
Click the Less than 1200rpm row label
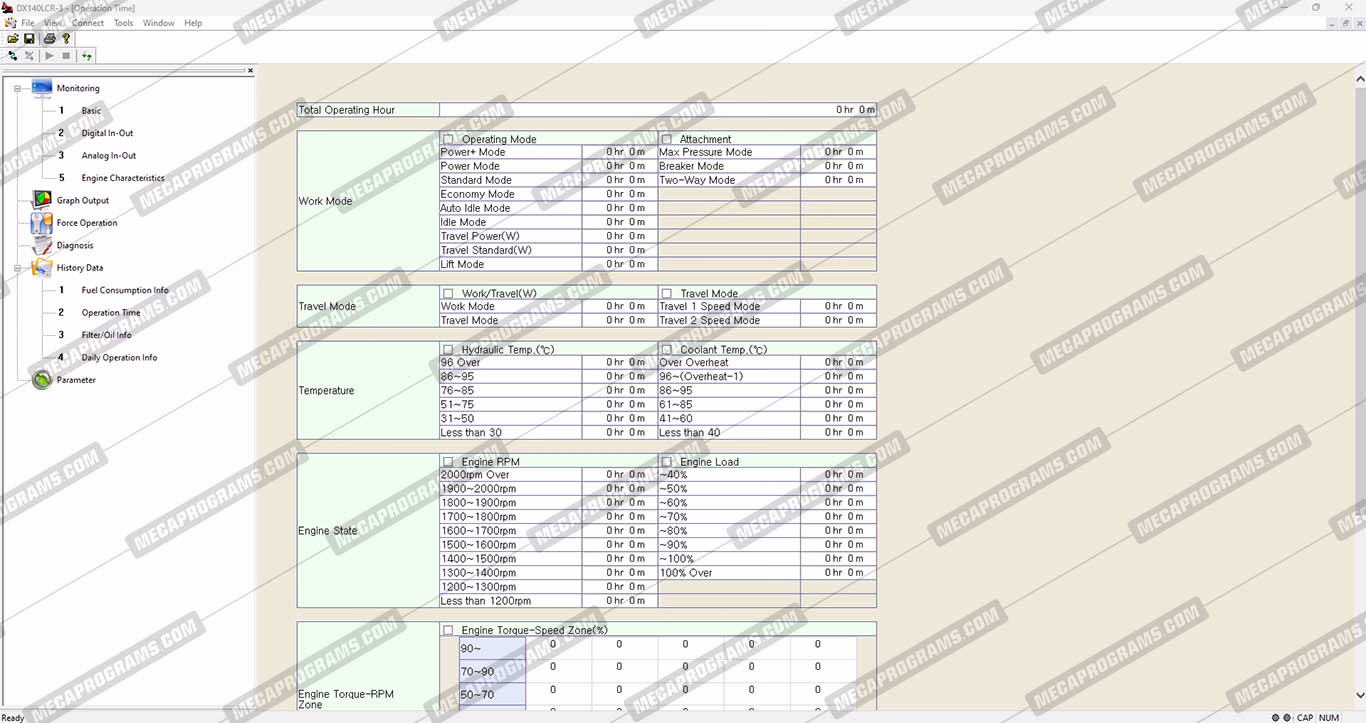click(486, 600)
